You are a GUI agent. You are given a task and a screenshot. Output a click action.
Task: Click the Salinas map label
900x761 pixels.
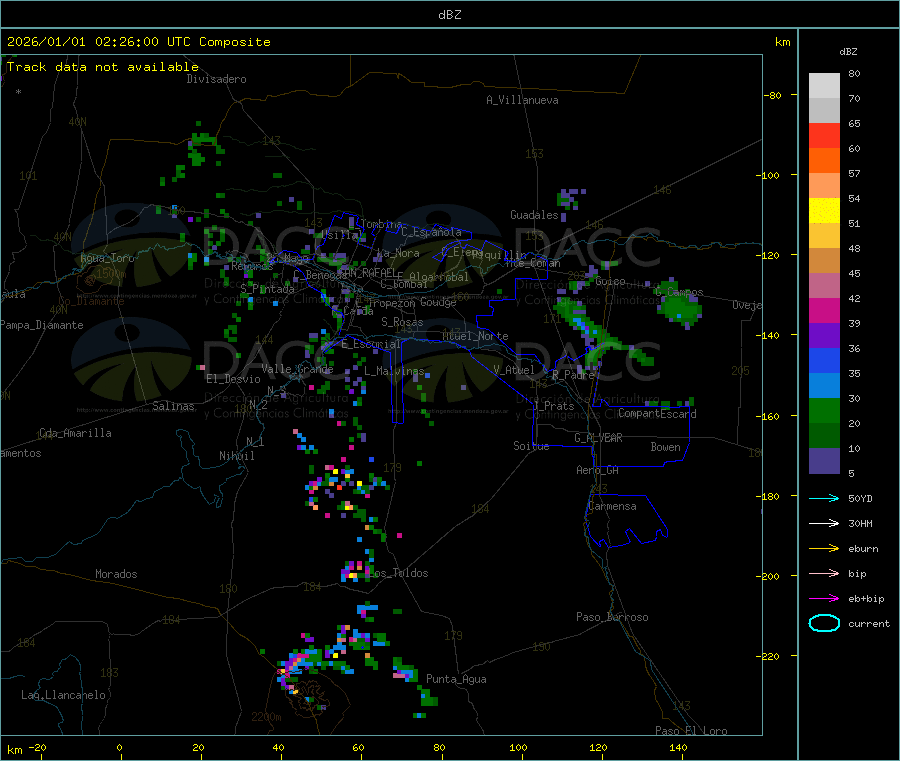tap(173, 406)
